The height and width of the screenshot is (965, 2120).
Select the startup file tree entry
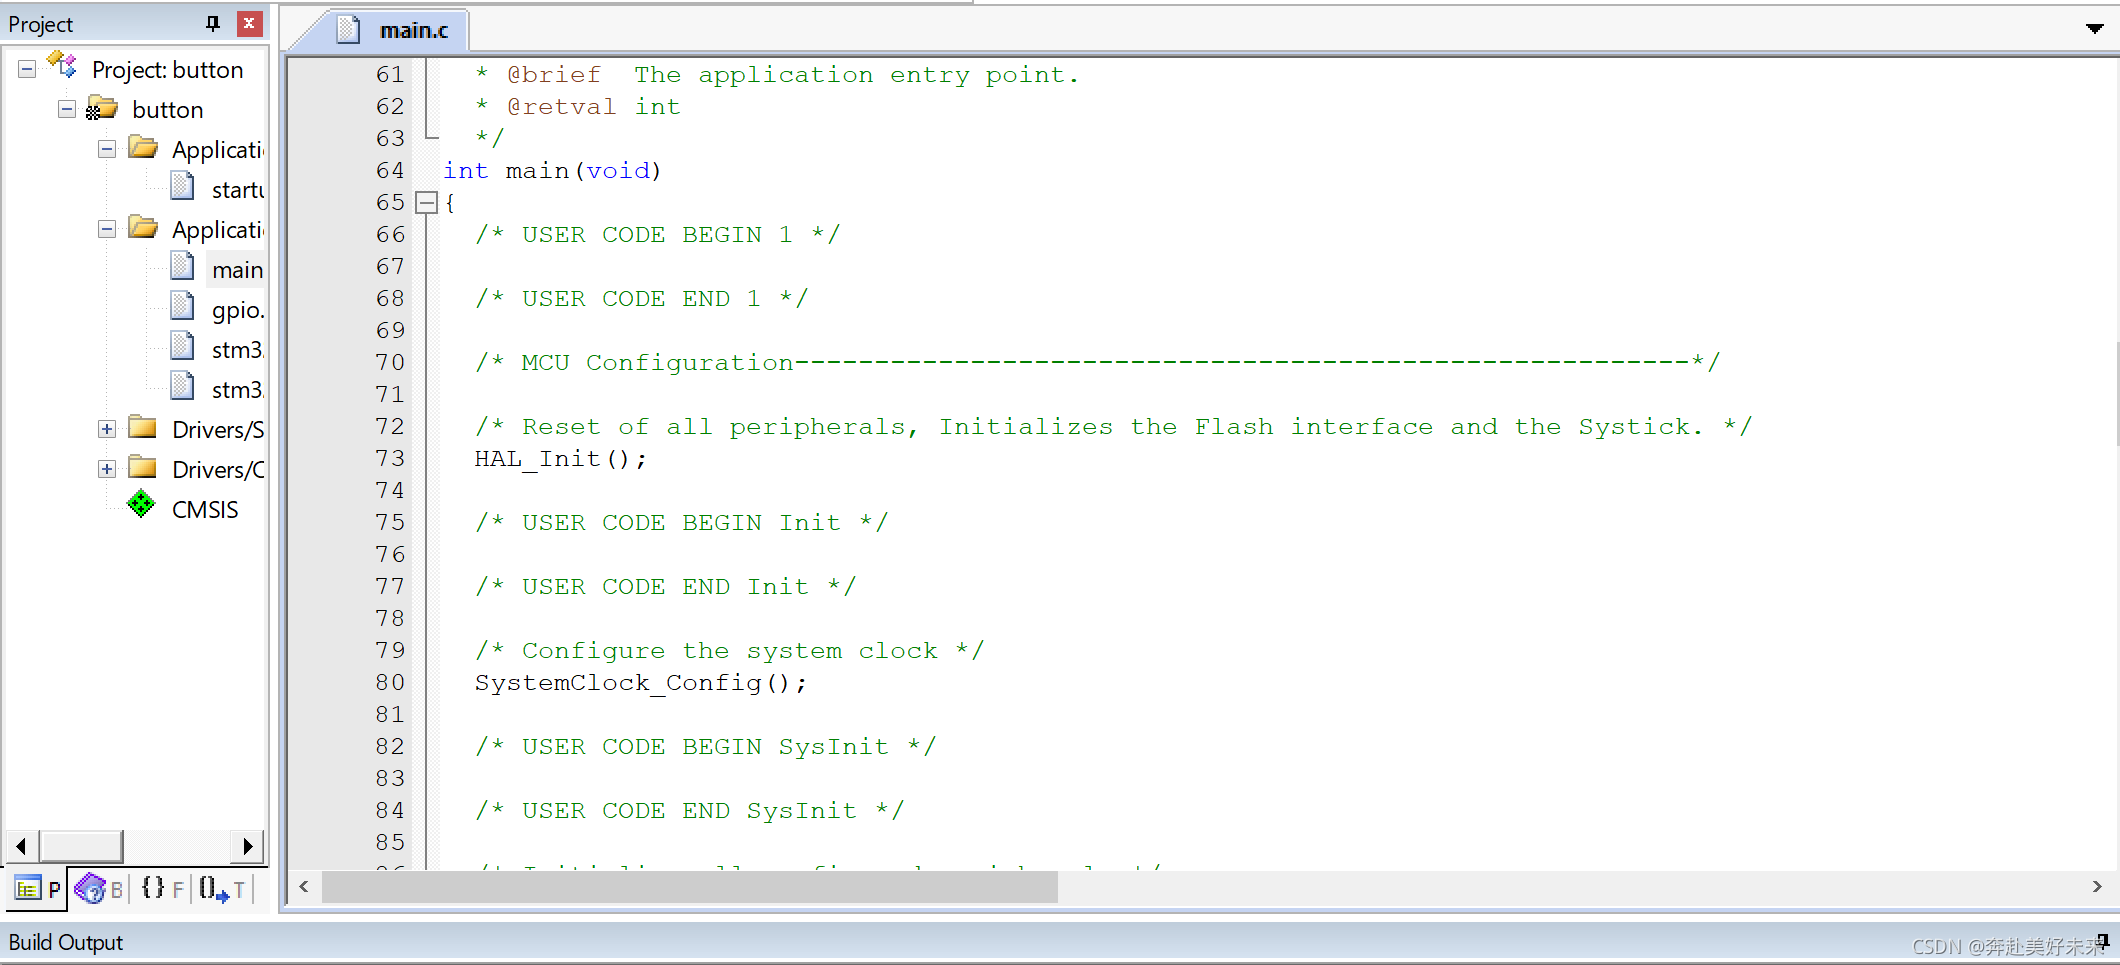tap(237, 190)
